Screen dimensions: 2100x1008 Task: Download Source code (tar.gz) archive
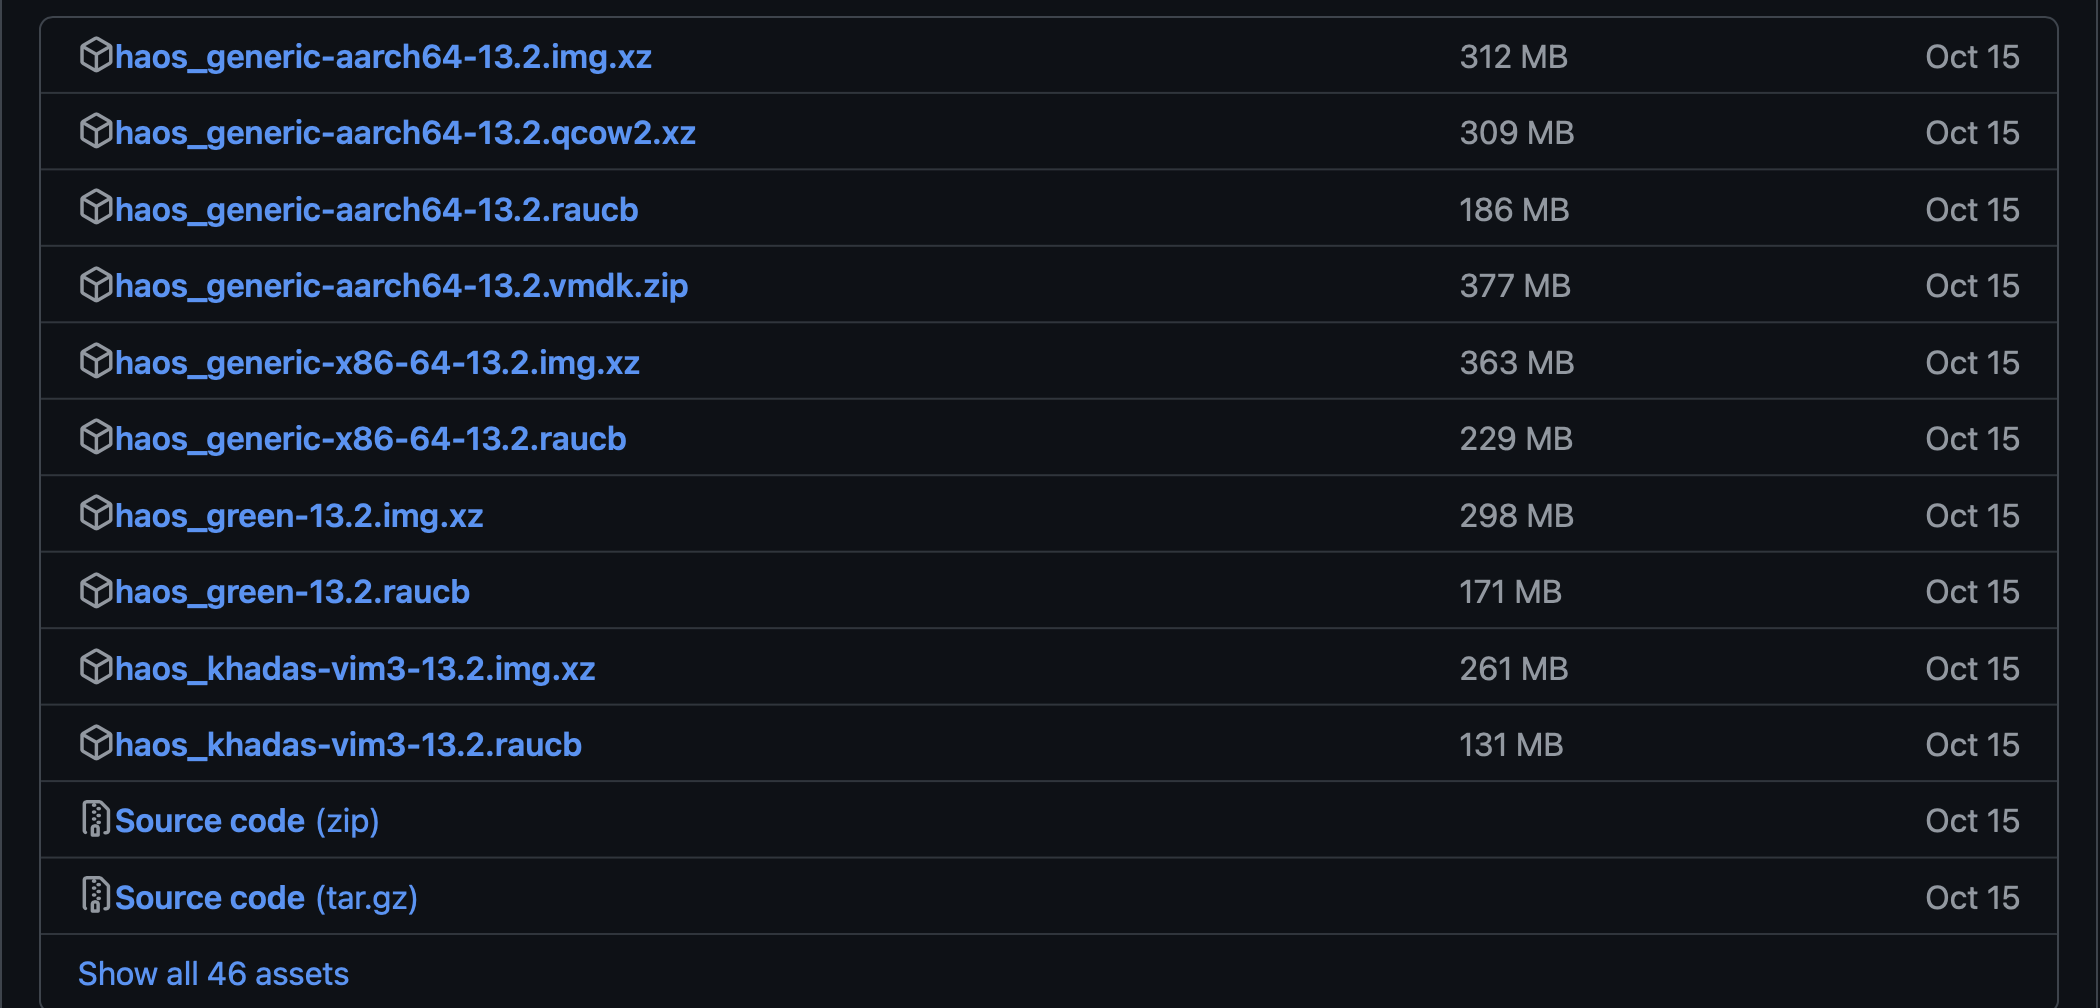click(x=266, y=898)
